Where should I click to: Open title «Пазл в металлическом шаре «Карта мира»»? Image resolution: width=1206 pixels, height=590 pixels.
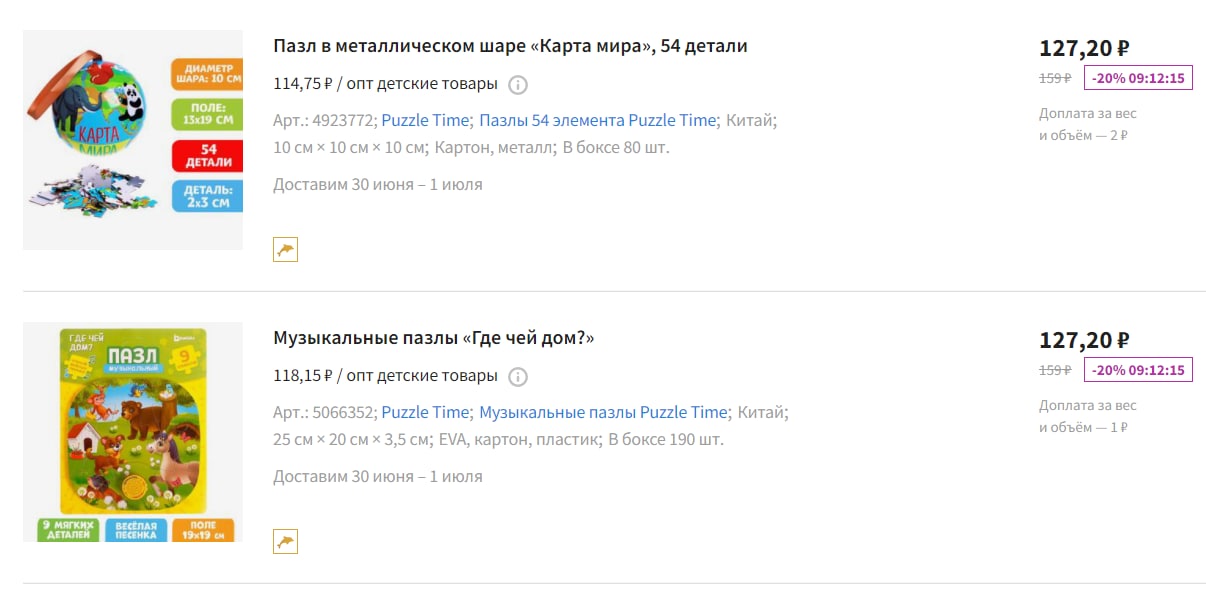(510, 46)
